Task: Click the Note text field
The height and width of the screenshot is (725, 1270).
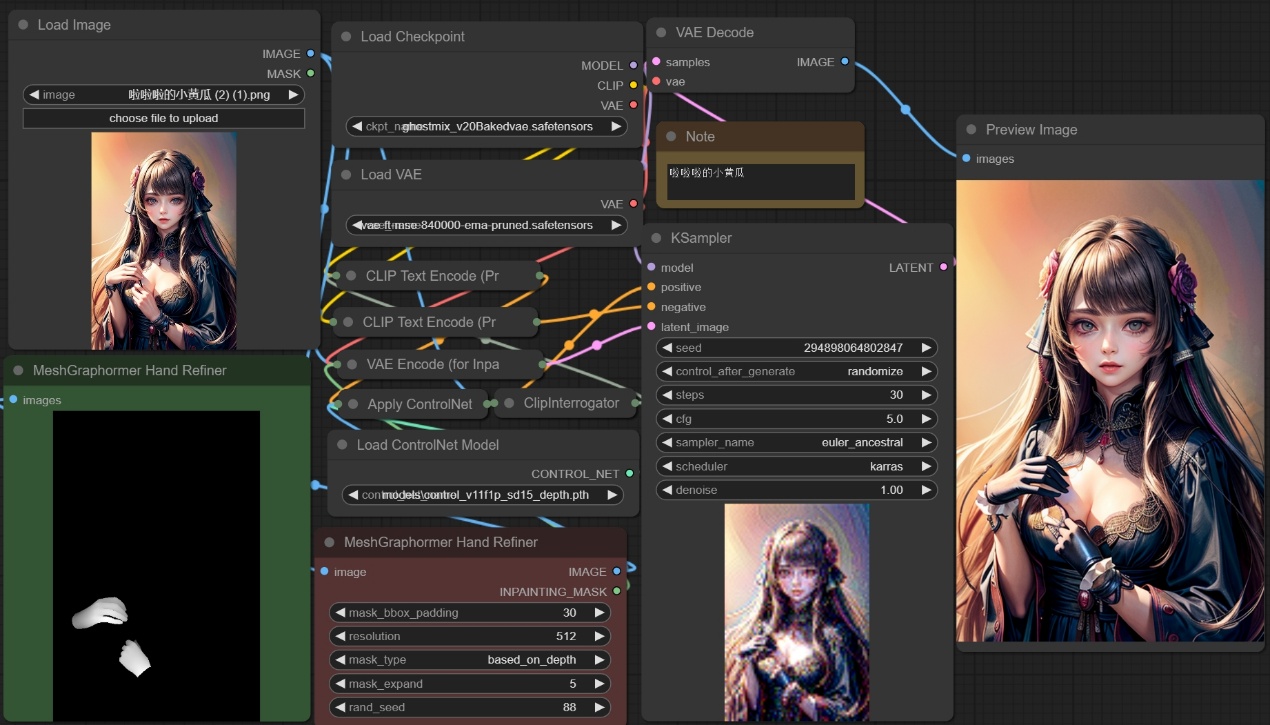Action: point(761,181)
